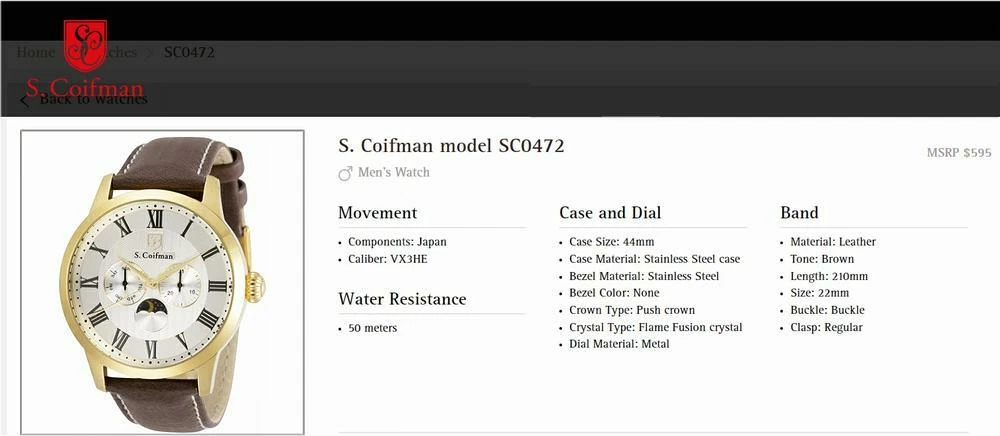Click the MSRP $595 price

coord(958,153)
